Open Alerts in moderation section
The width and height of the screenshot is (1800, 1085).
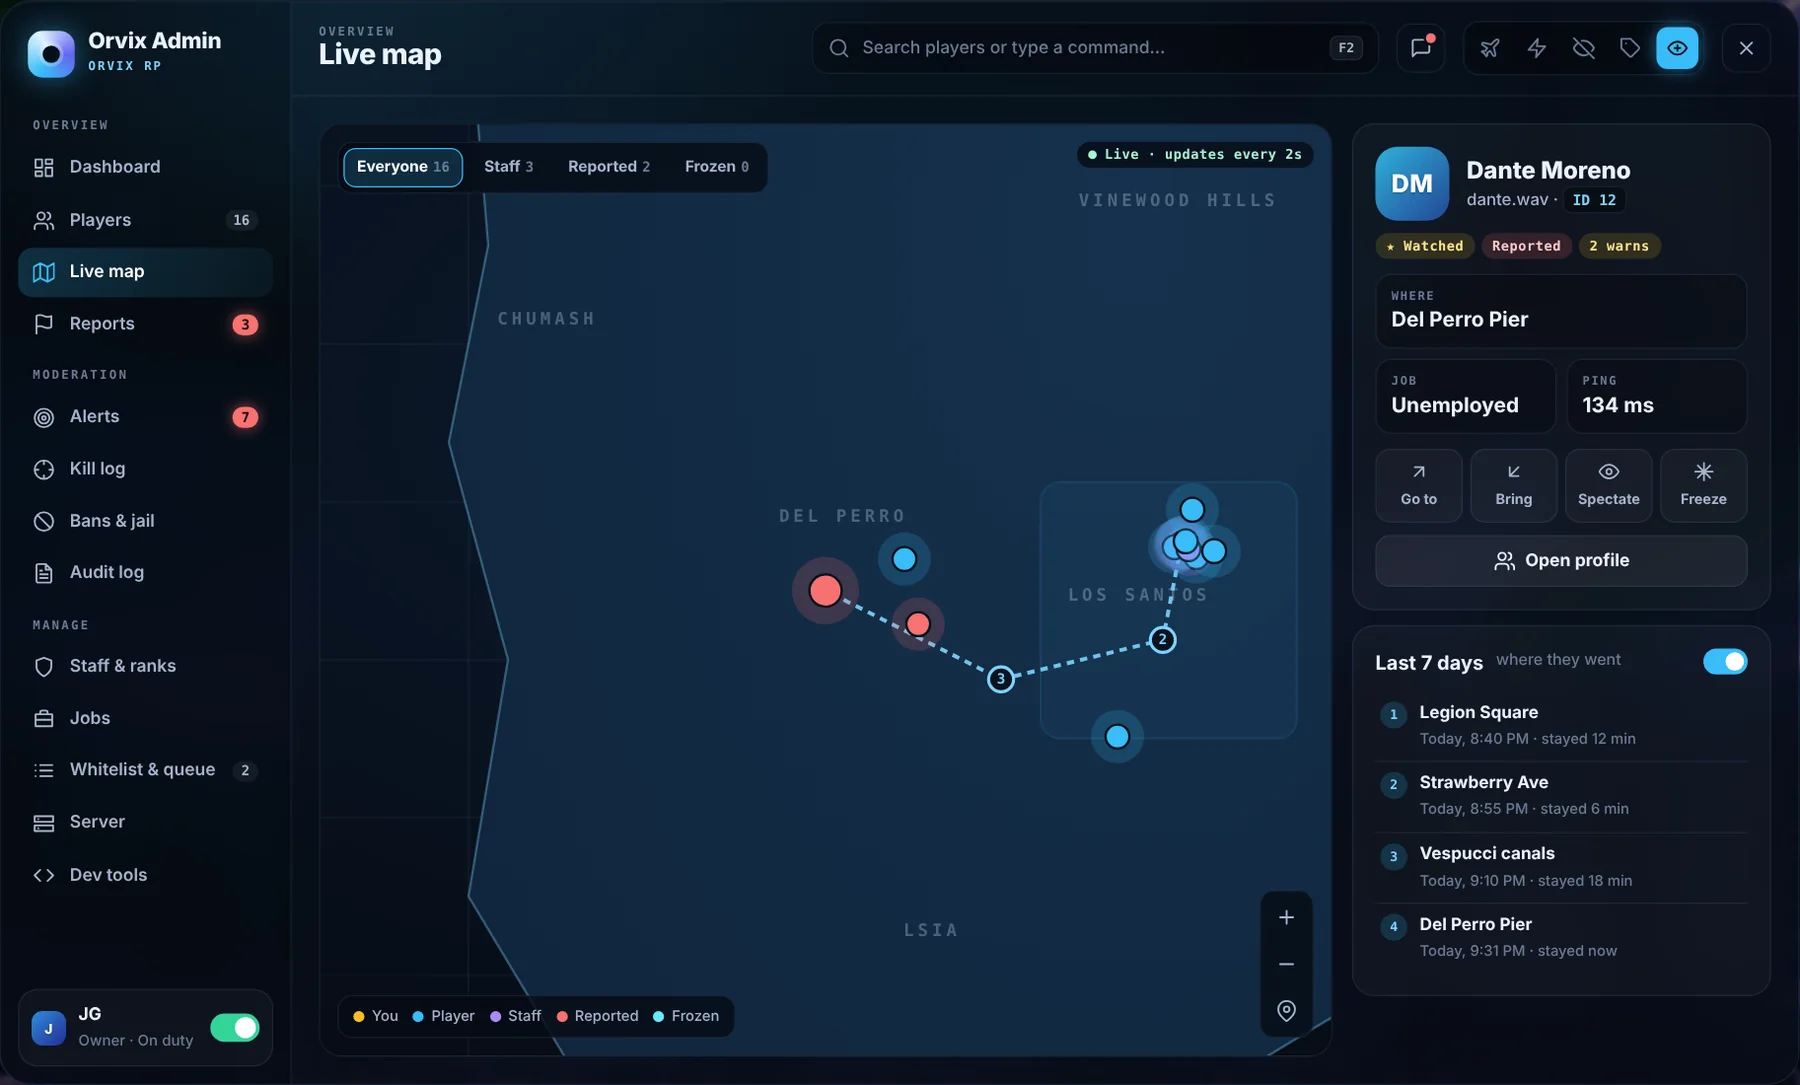tap(145, 416)
